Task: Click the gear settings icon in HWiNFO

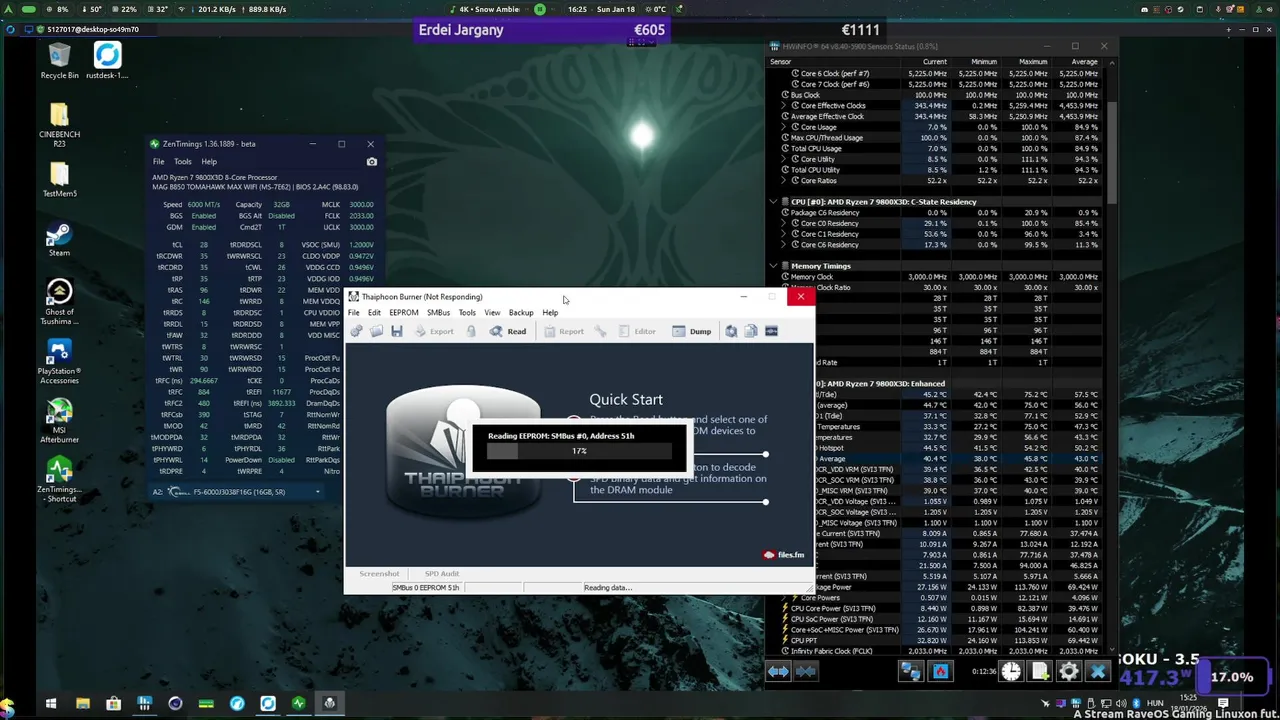Action: point(1069,672)
